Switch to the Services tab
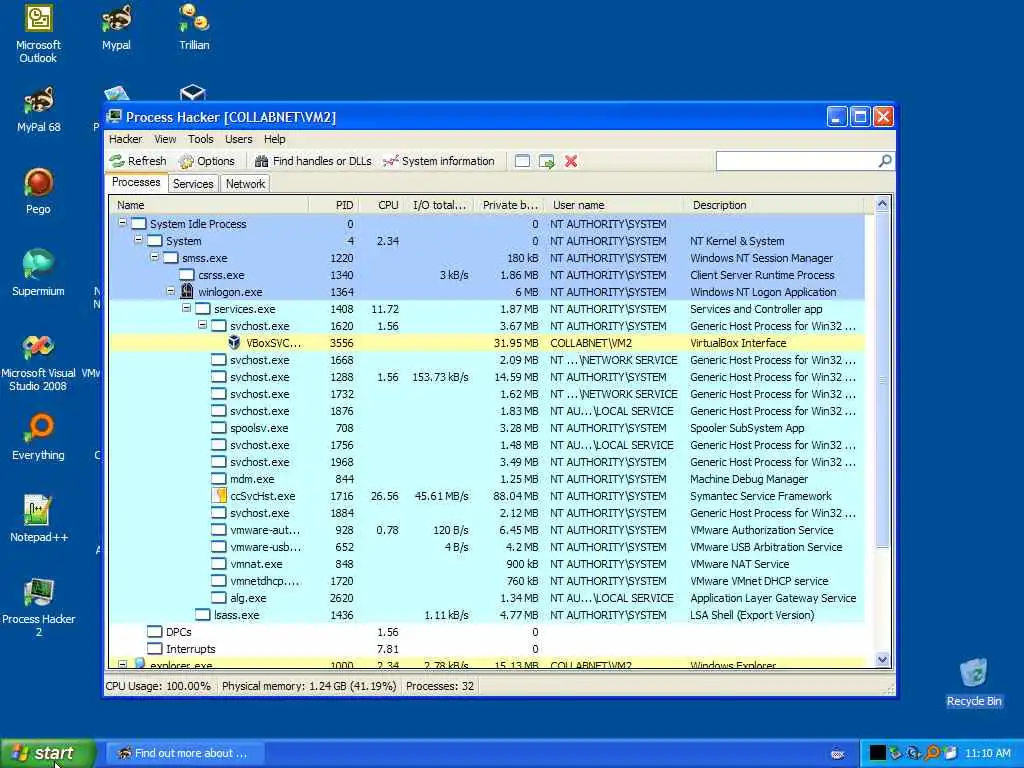The height and width of the screenshot is (768, 1024). pyautogui.click(x=193, y=184)
